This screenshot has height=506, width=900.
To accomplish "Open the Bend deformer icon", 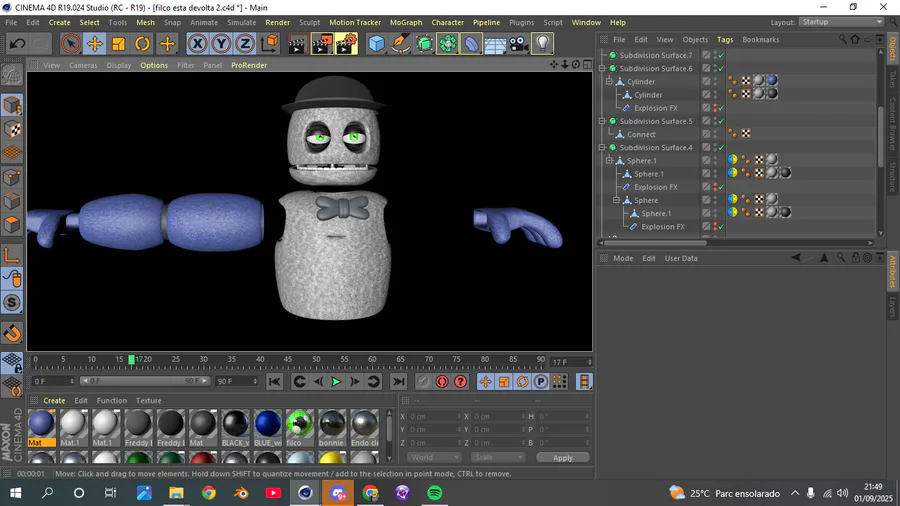I will (471, 44).
